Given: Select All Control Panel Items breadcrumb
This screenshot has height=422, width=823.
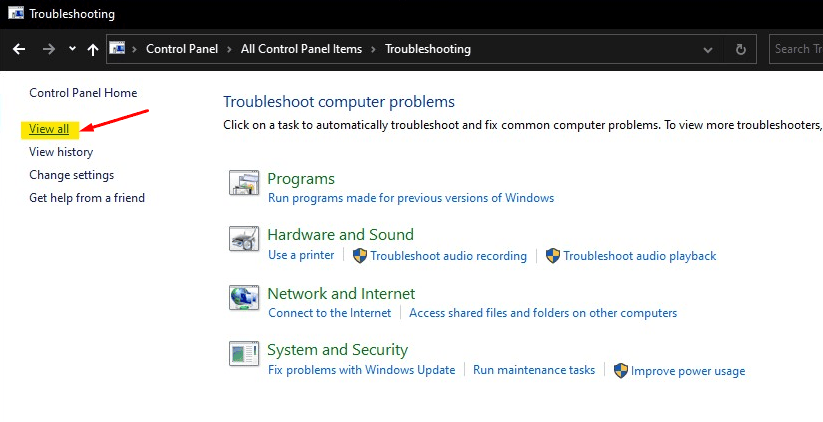Looking at the screenshot, I should (x=301, y=49).
